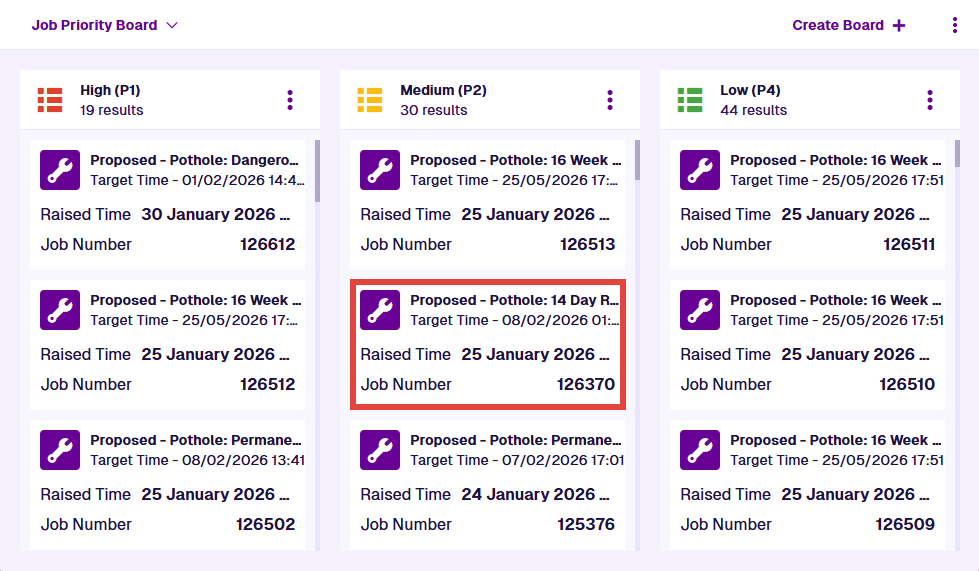Screen dimensions: 979x571
Task: Click wrench icon on job 126370 card
Action: click(x=379, y=310)
